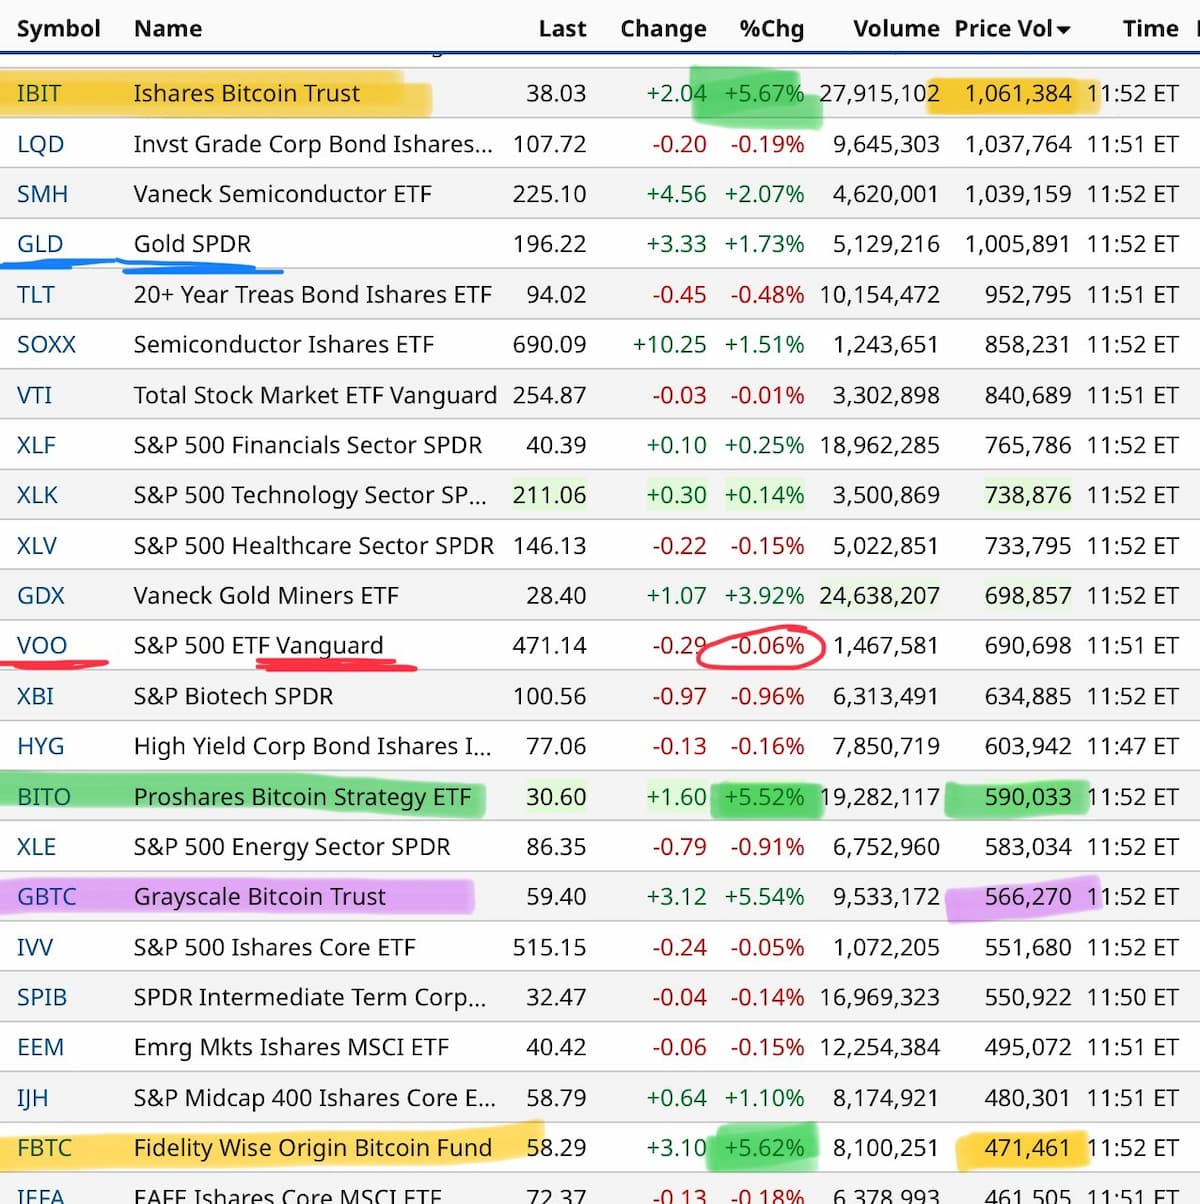
Task: Click GLD percent change +1.73%
Action: 764,244
